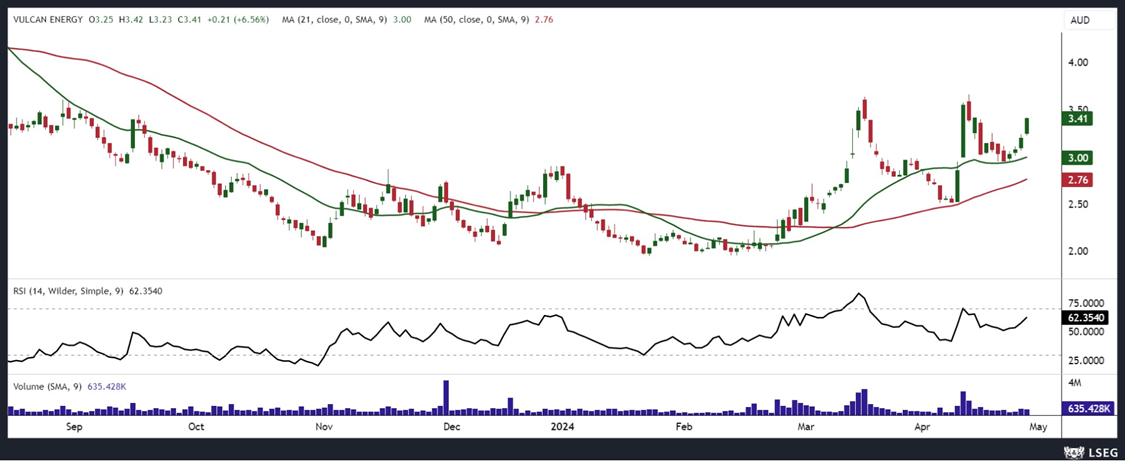Click the tallest volume bar near December
The width and height of the screenshot is (1125, 461).
446,398
